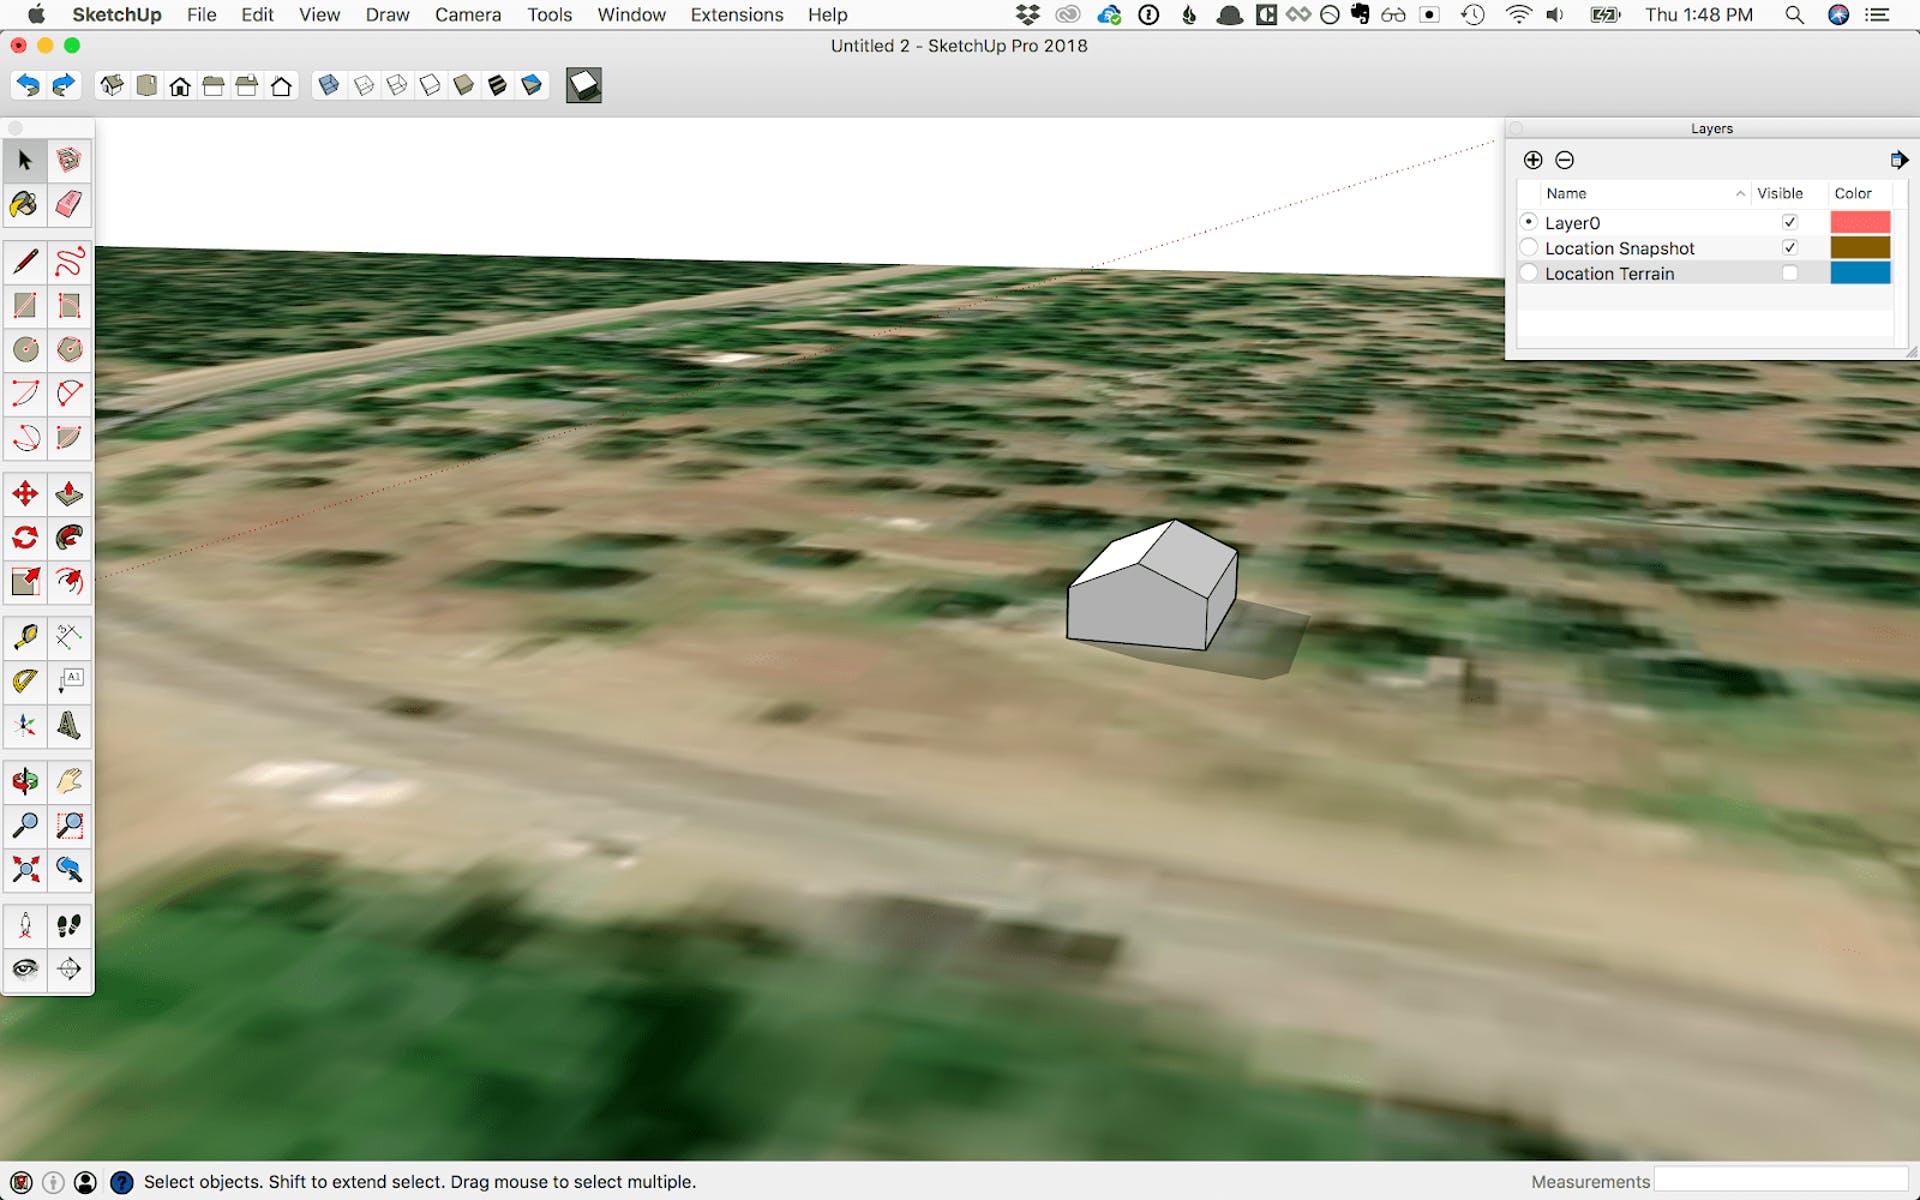Activate the Move tool
The height and width of the screenshot is (1200, 1920).
25,493
